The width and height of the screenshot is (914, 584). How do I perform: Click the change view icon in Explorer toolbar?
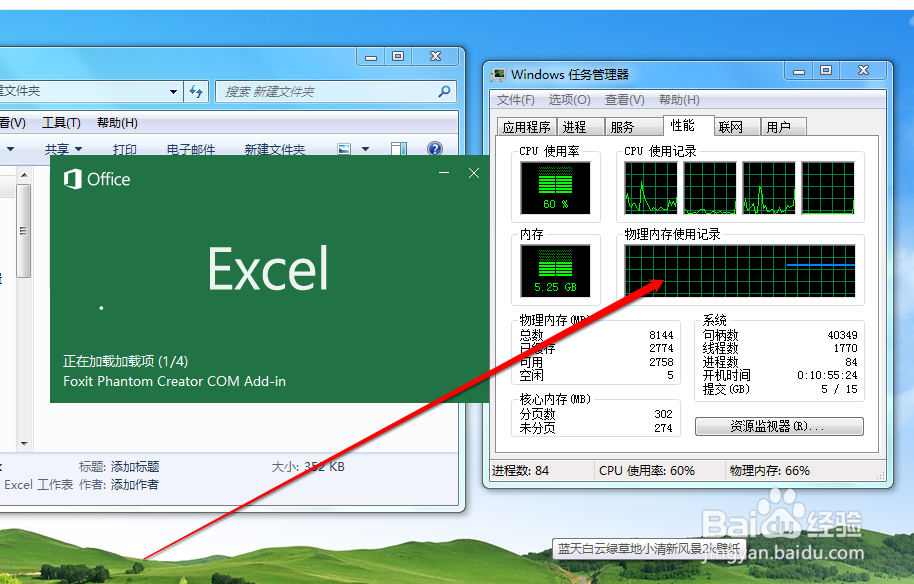344,149
